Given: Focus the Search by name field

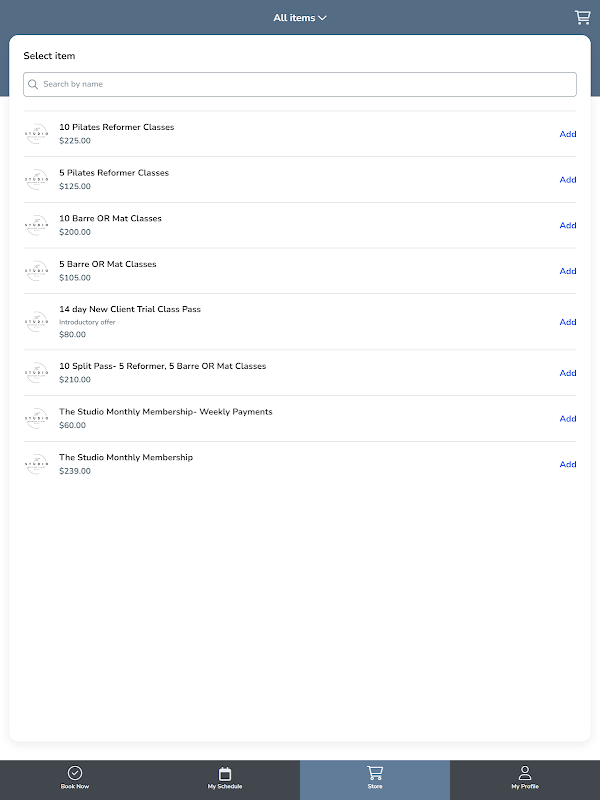Looking at the screenshot, I should point(305,85).
